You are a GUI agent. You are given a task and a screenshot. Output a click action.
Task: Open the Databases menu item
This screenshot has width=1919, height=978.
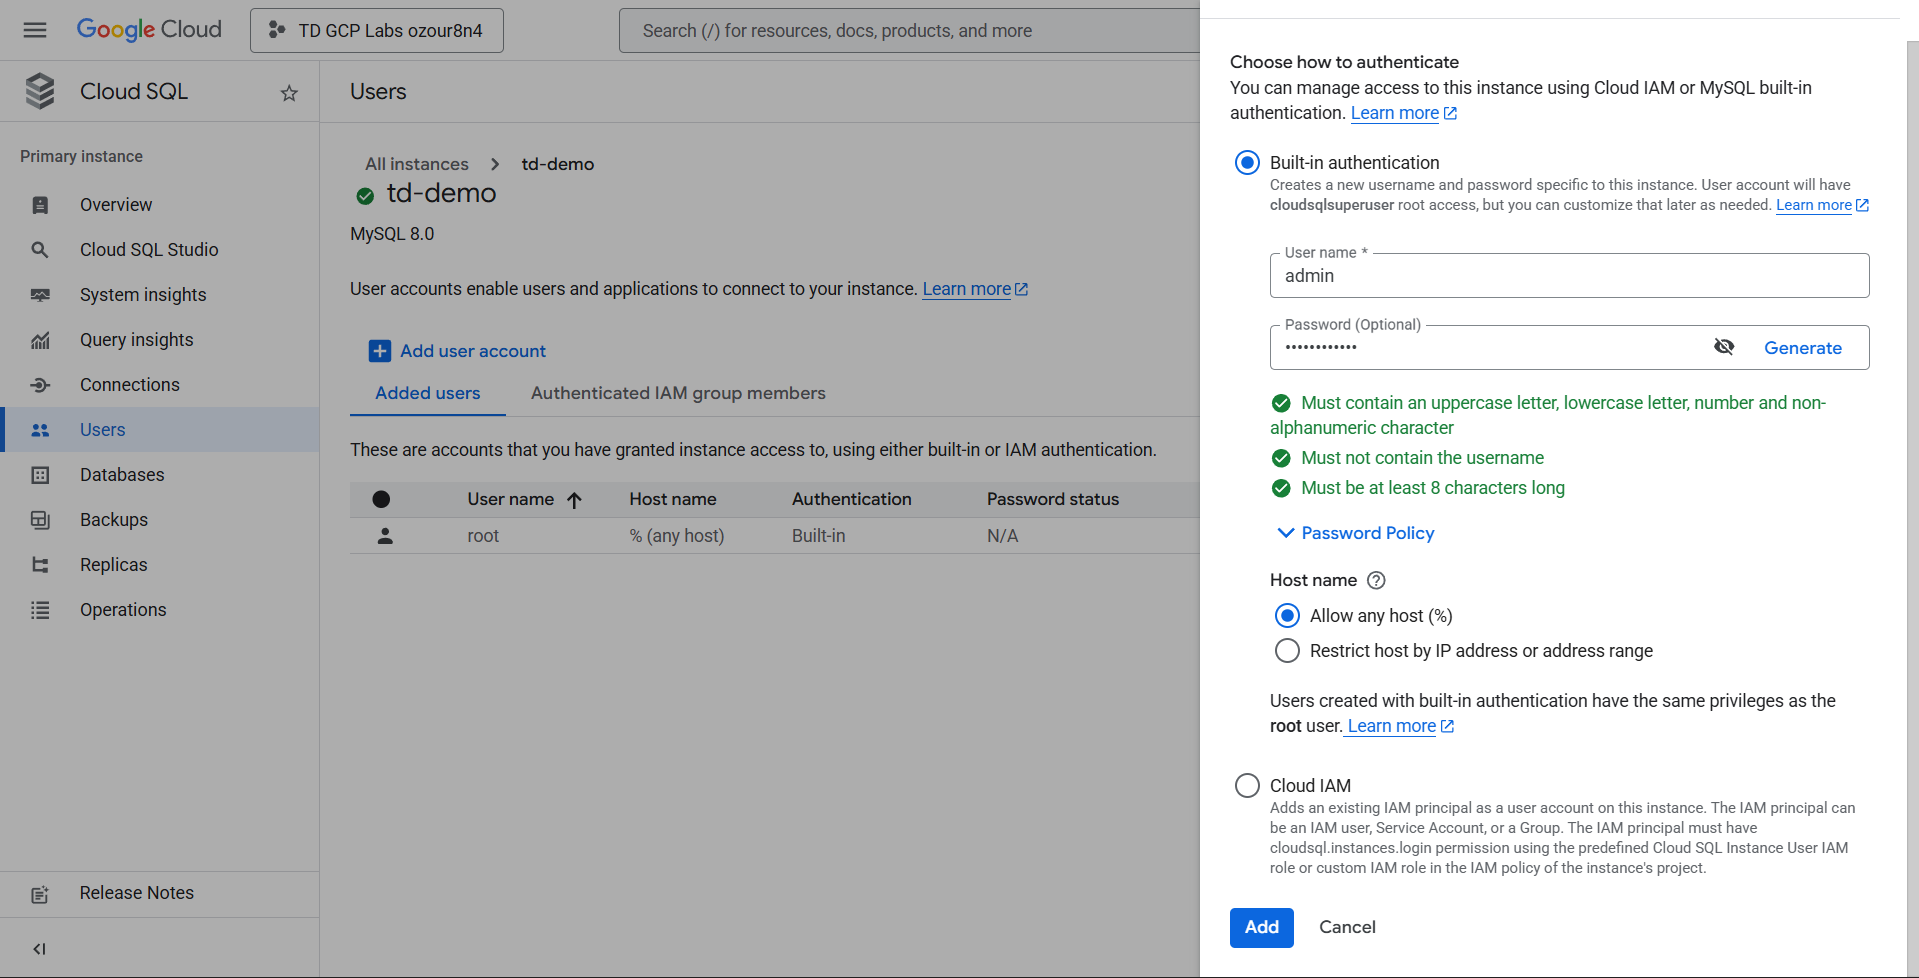[122, 475]
